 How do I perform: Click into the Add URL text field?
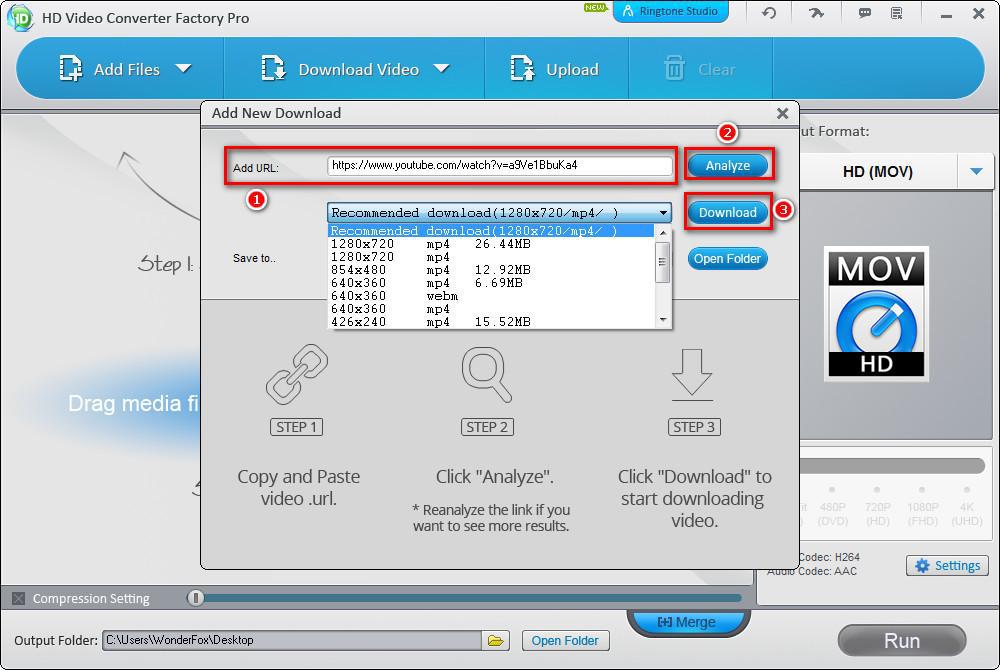click(500, 165)
